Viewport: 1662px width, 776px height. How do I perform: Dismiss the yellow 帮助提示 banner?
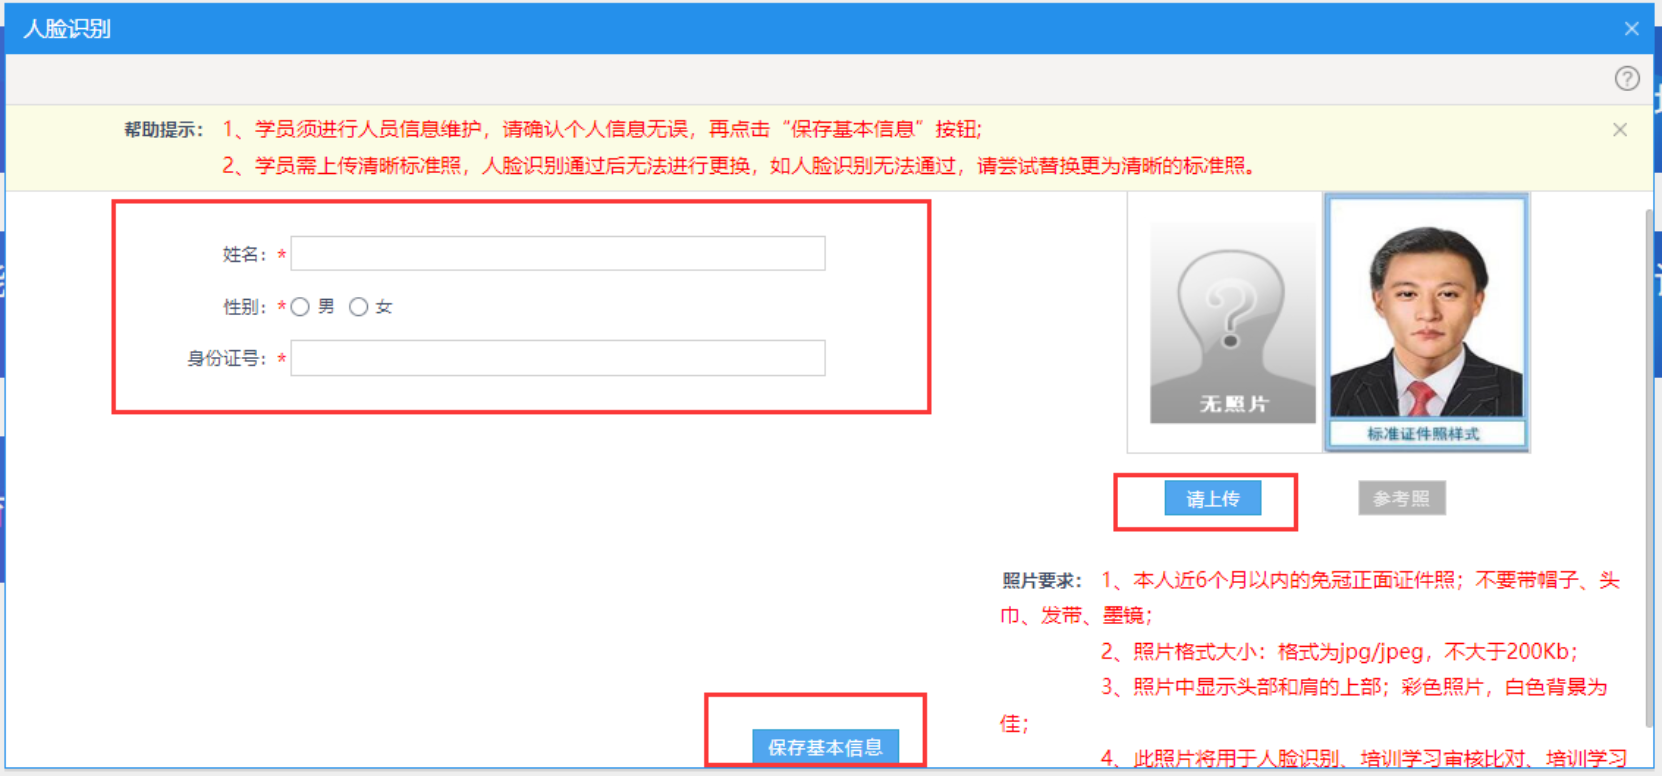click(1620, 130)
